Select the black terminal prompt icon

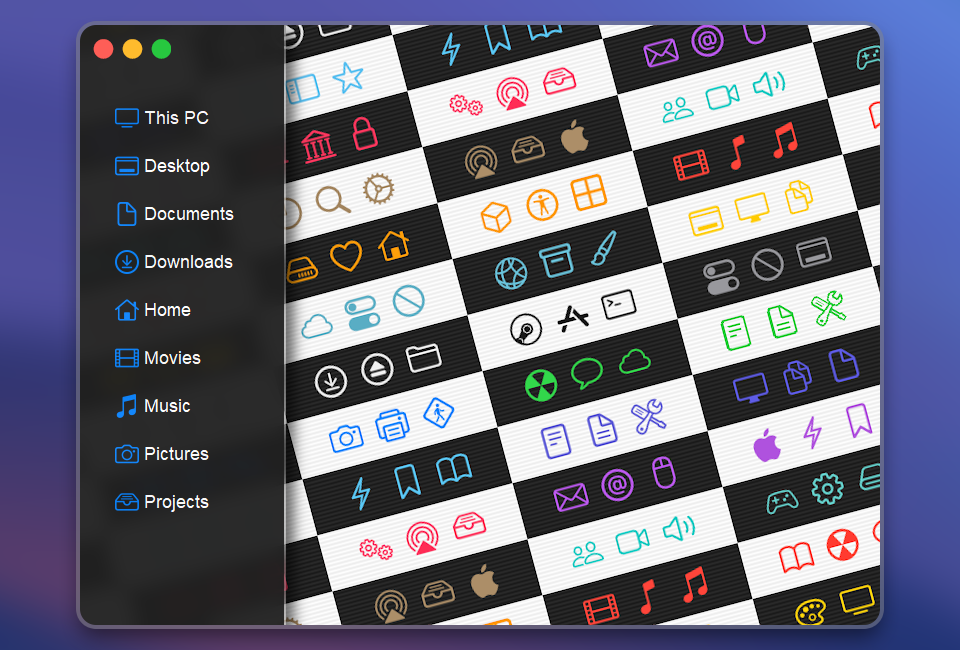pyautogui.click(x=618, y=304)
